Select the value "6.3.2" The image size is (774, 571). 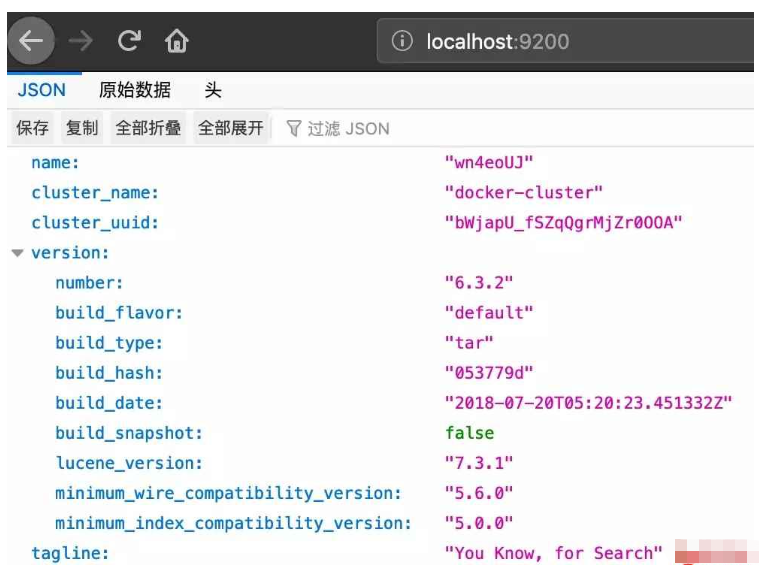tap(479, 283)
